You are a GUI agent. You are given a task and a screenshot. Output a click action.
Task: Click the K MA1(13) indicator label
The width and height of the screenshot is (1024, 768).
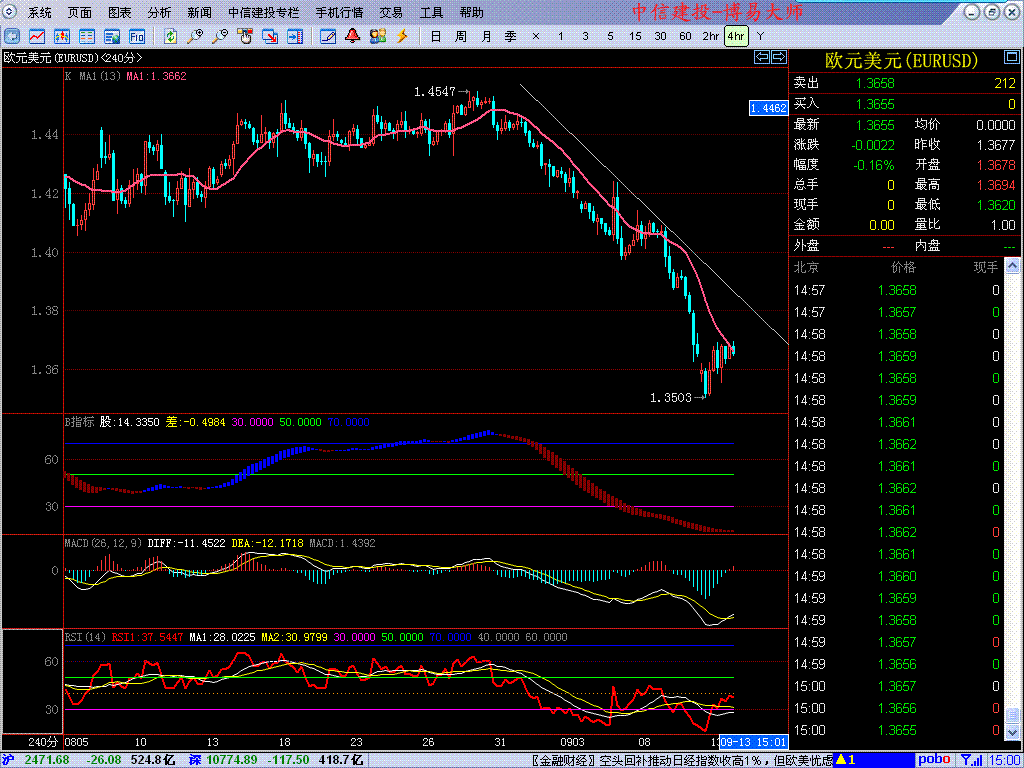[92, 76]
